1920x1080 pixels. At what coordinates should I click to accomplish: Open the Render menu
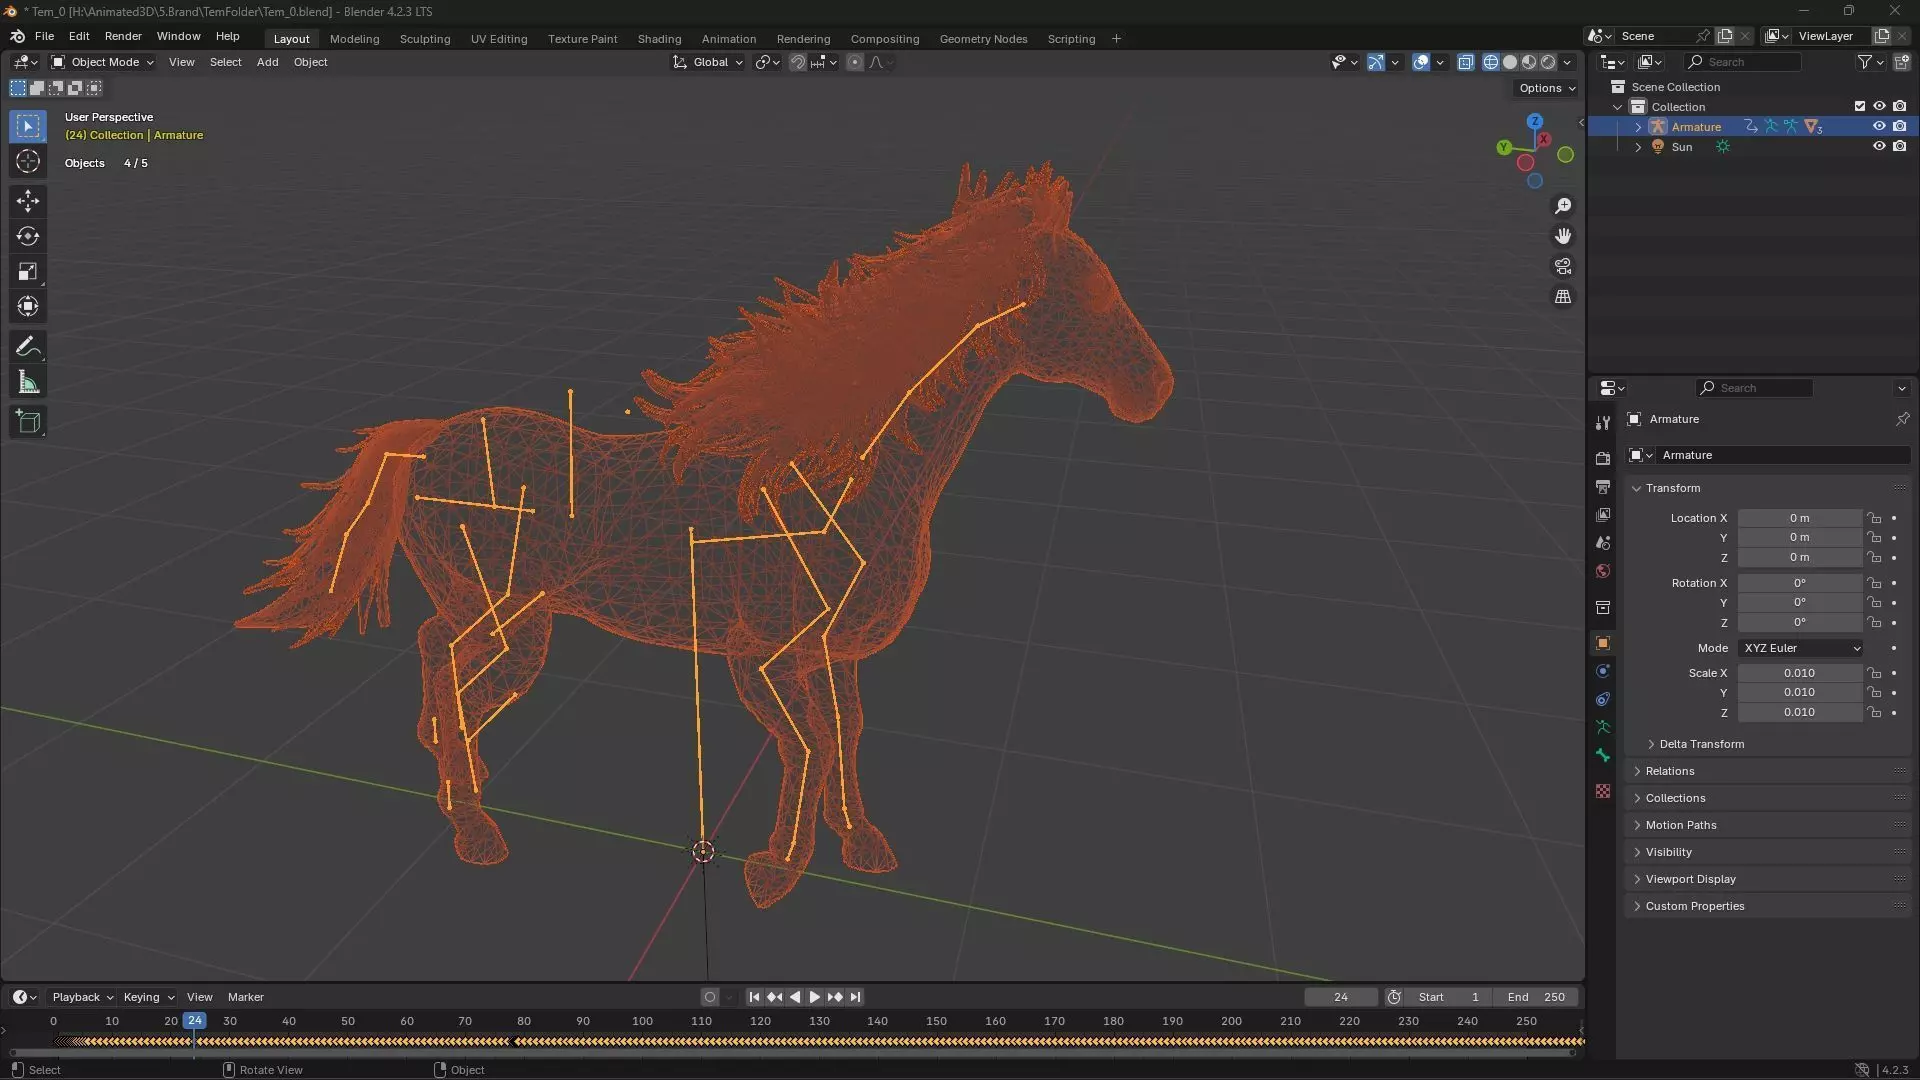[x=123, y=36]
